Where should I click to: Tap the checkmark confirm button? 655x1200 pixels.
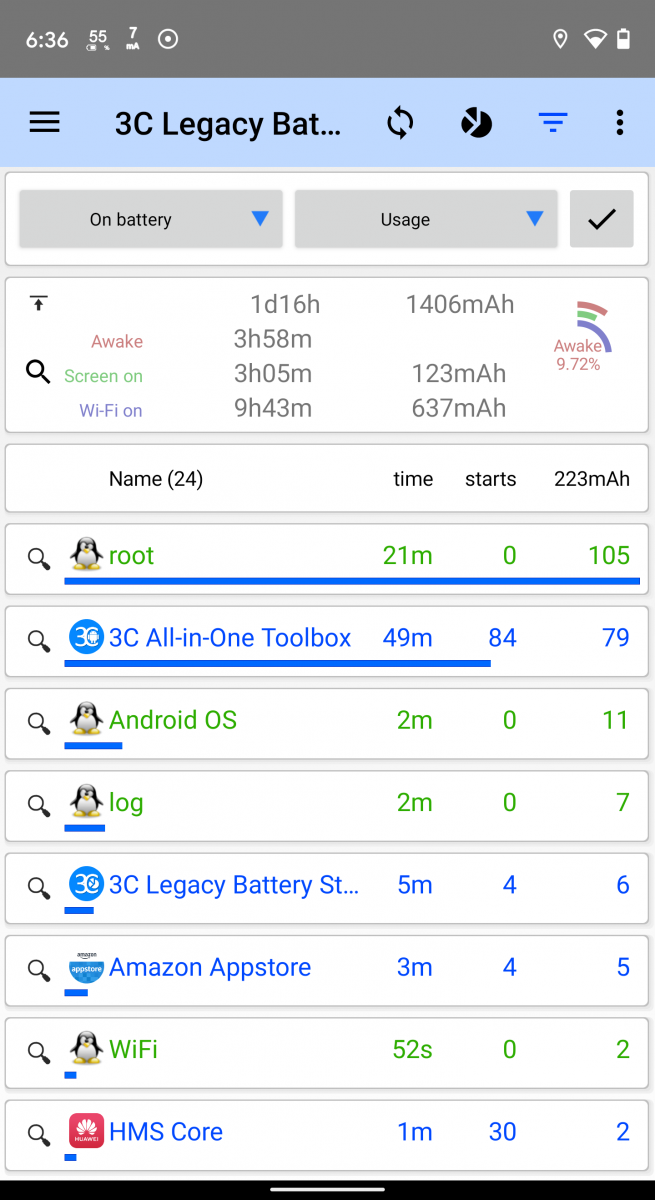(601, 219)
